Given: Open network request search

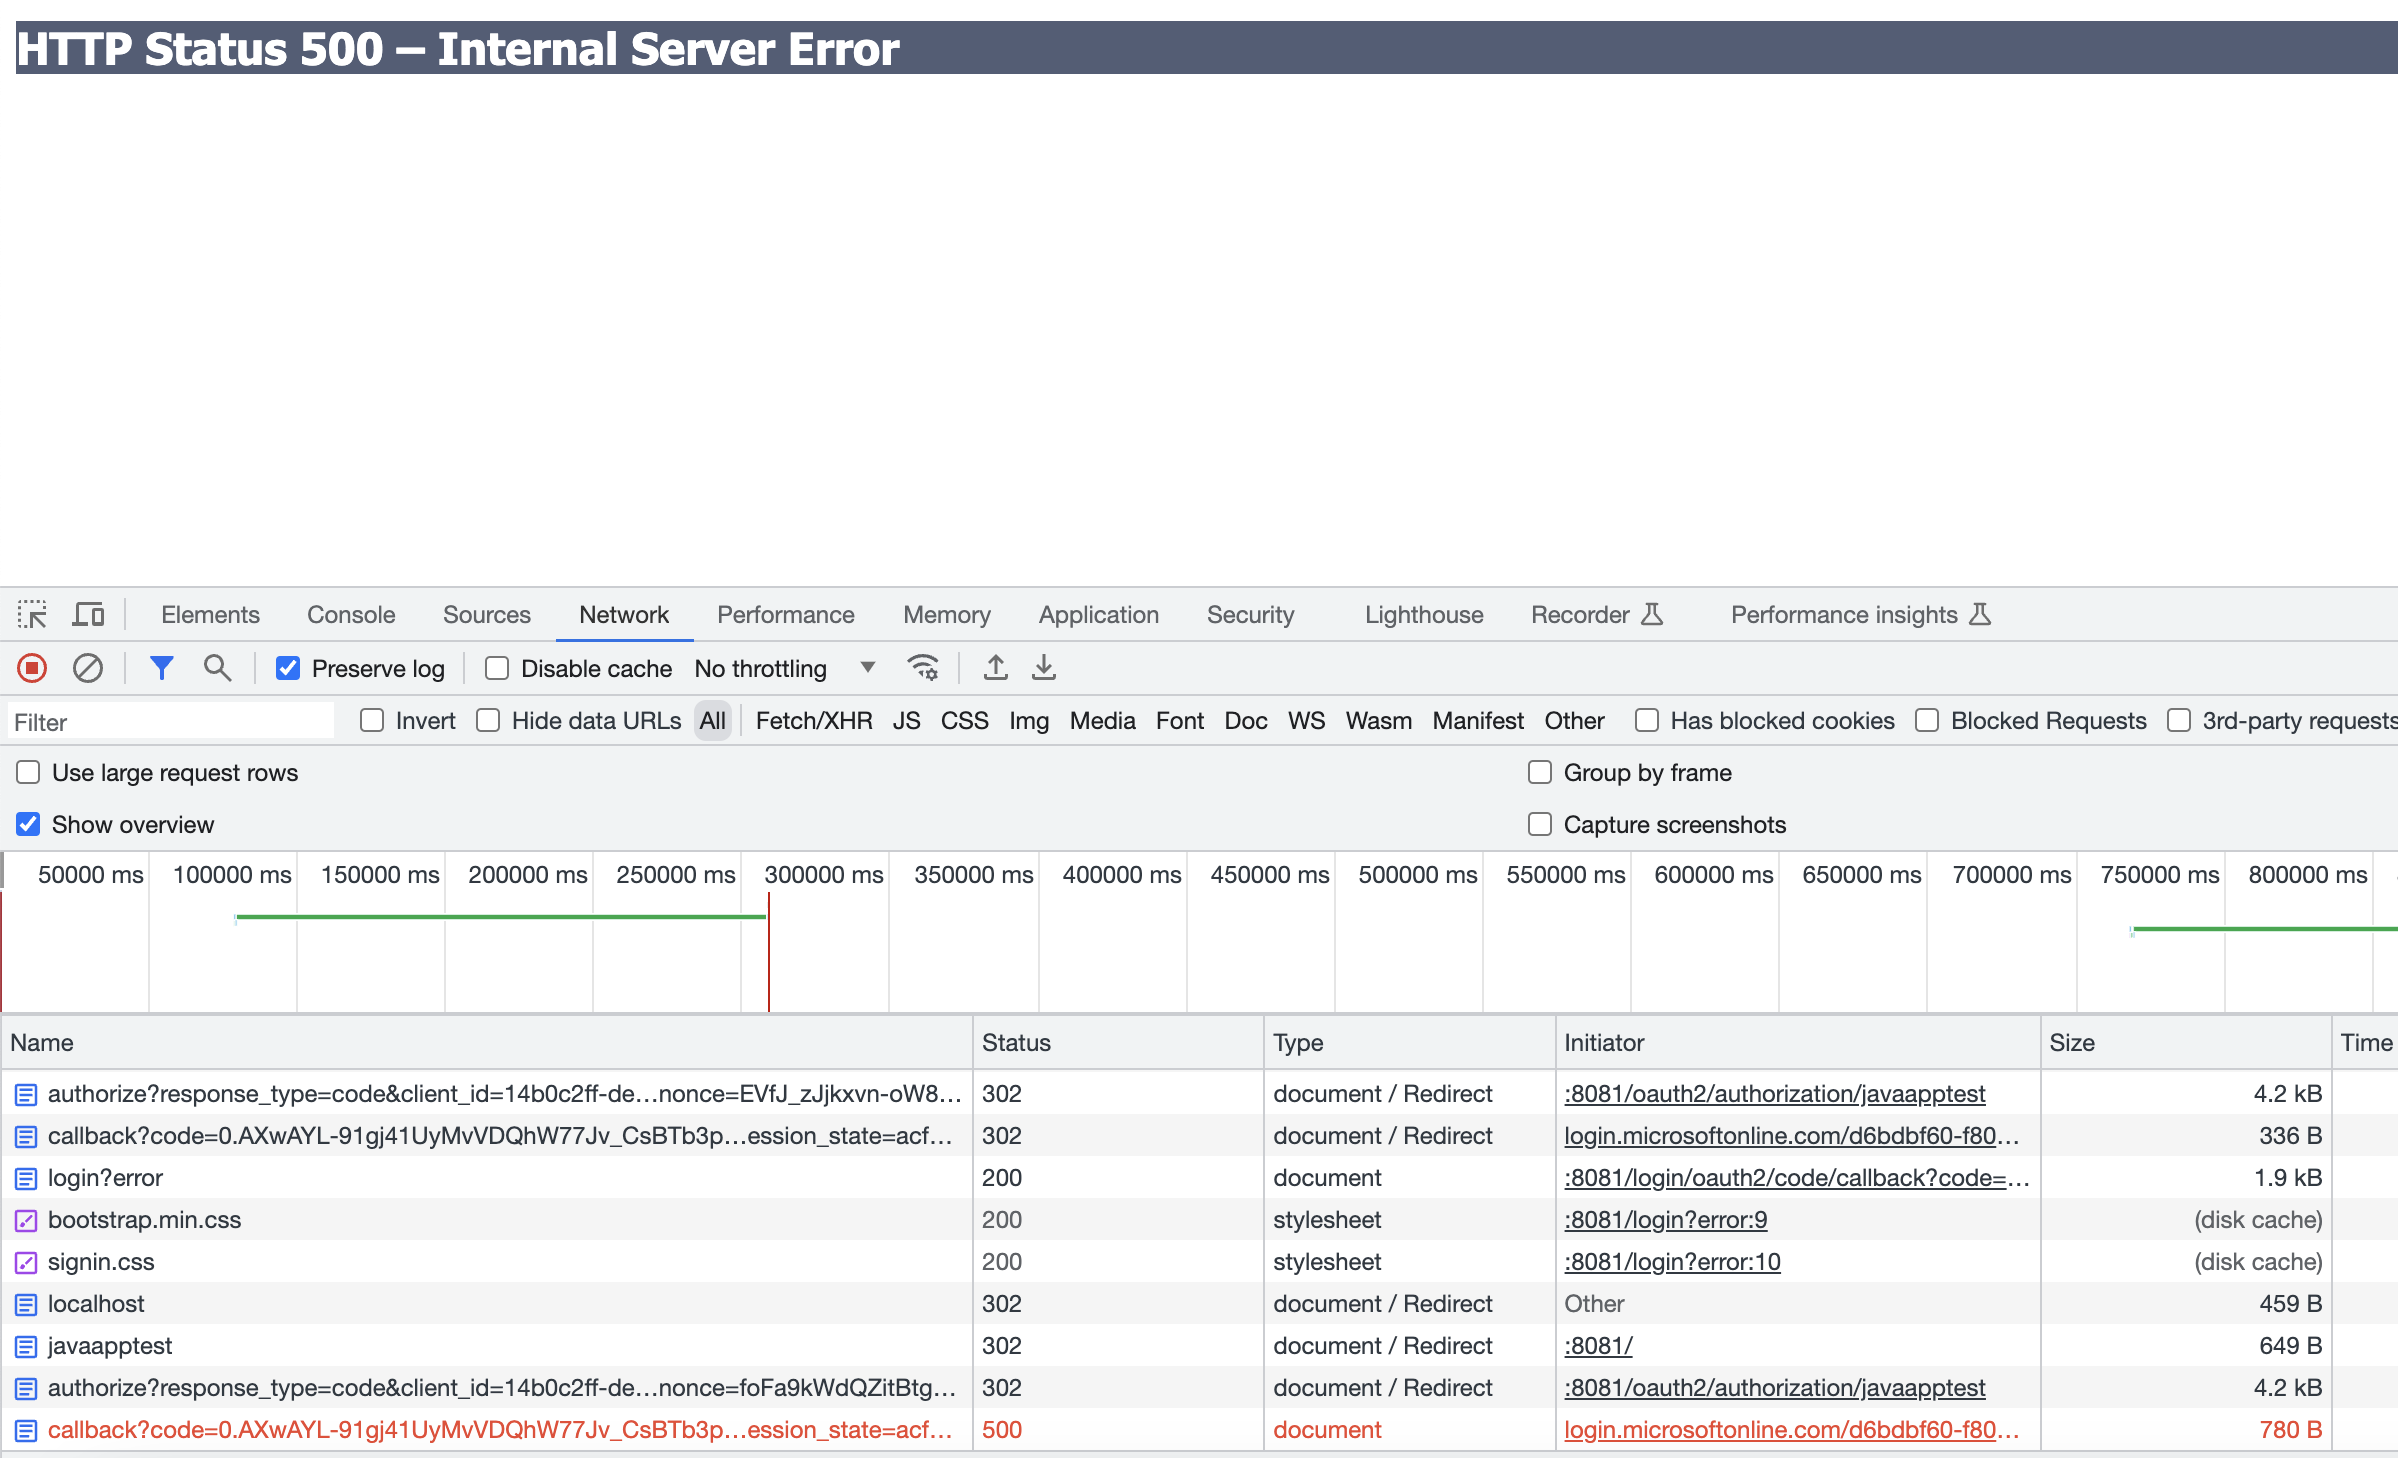Looking at the screenshot, I should coord(218,668).
